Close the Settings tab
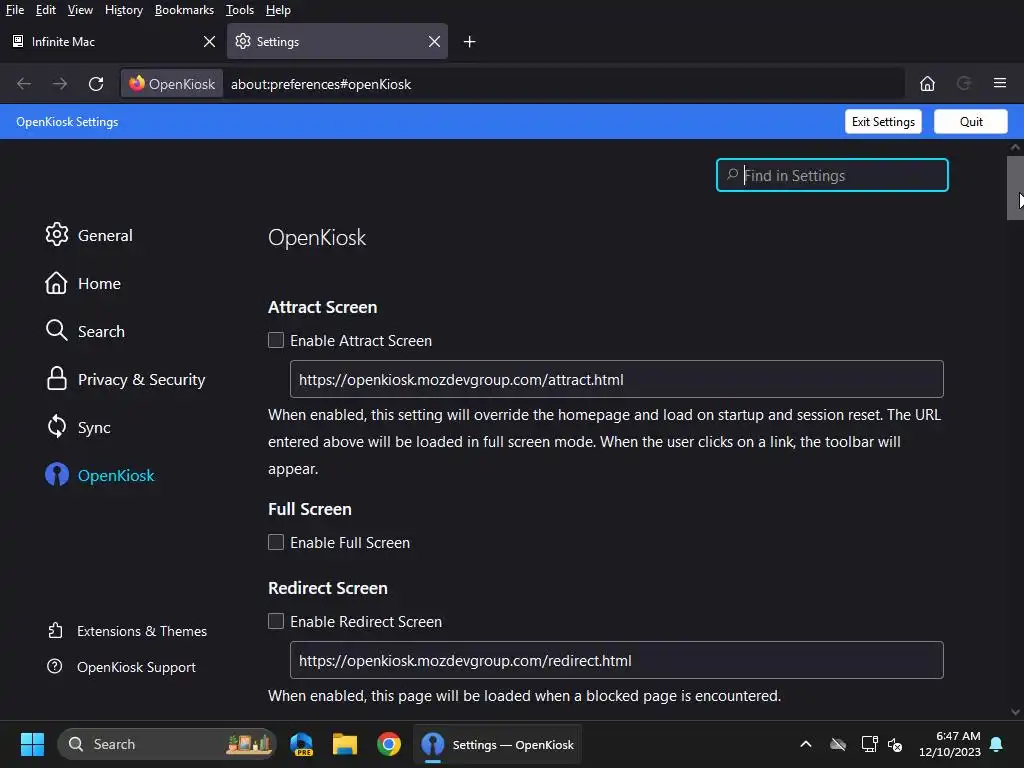Viewport: 1024px width, 768px height. pyautogui.click(x=434, y=42)
